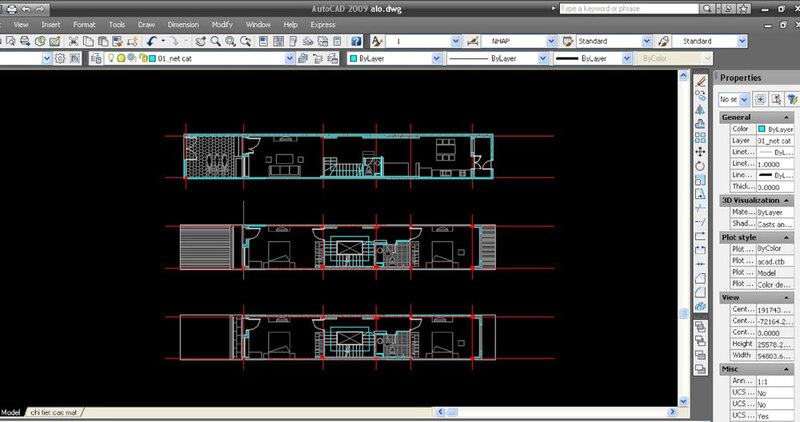Image resolution: width=800 pixels, height=422 pixels.
Task: Click the Cut scissors icon
Action: pyautogui.click(x=73, y=41)
